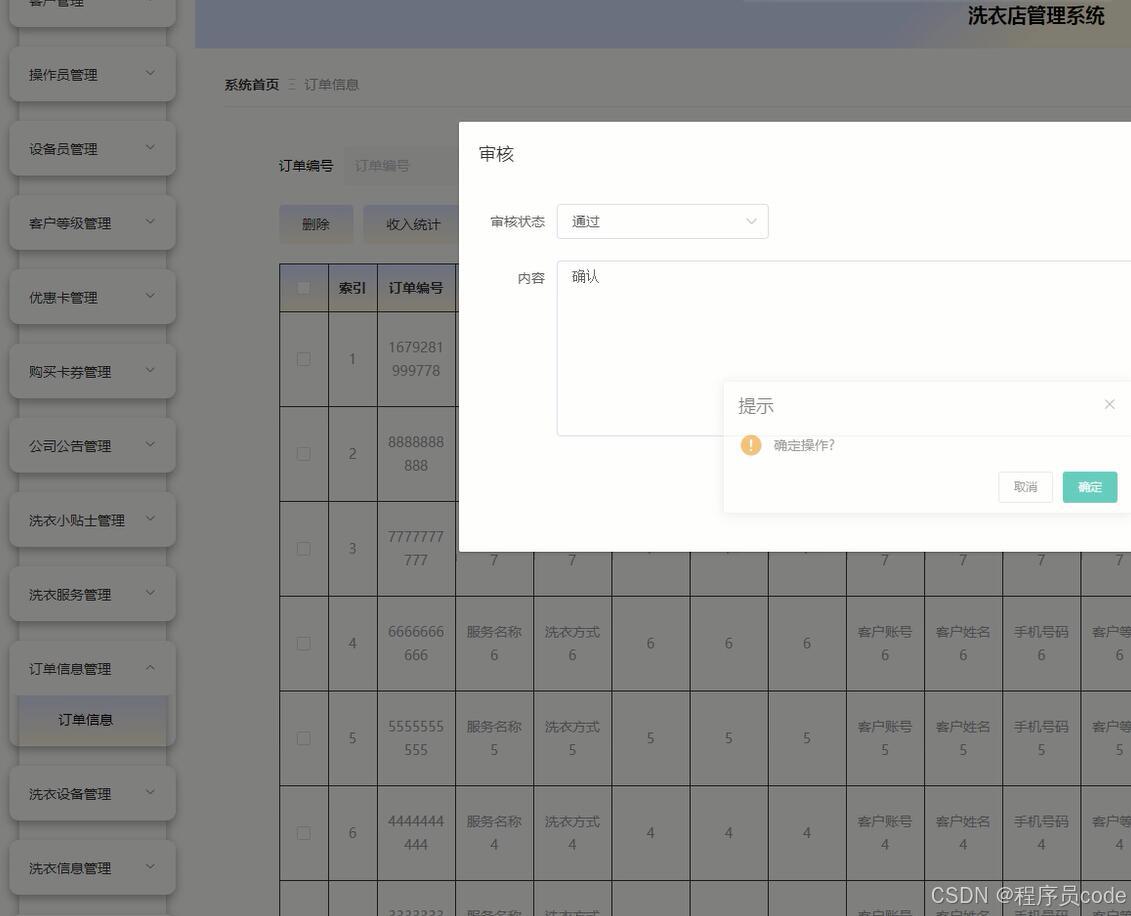
Task: Click order number 1679281999778 cell
Action: [416, 359]
